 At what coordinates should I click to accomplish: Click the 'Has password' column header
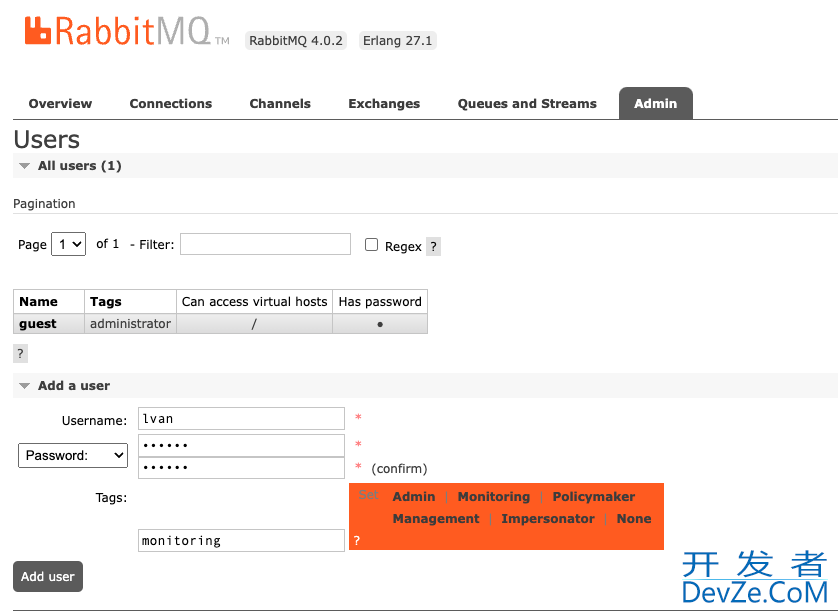point(380,301)
